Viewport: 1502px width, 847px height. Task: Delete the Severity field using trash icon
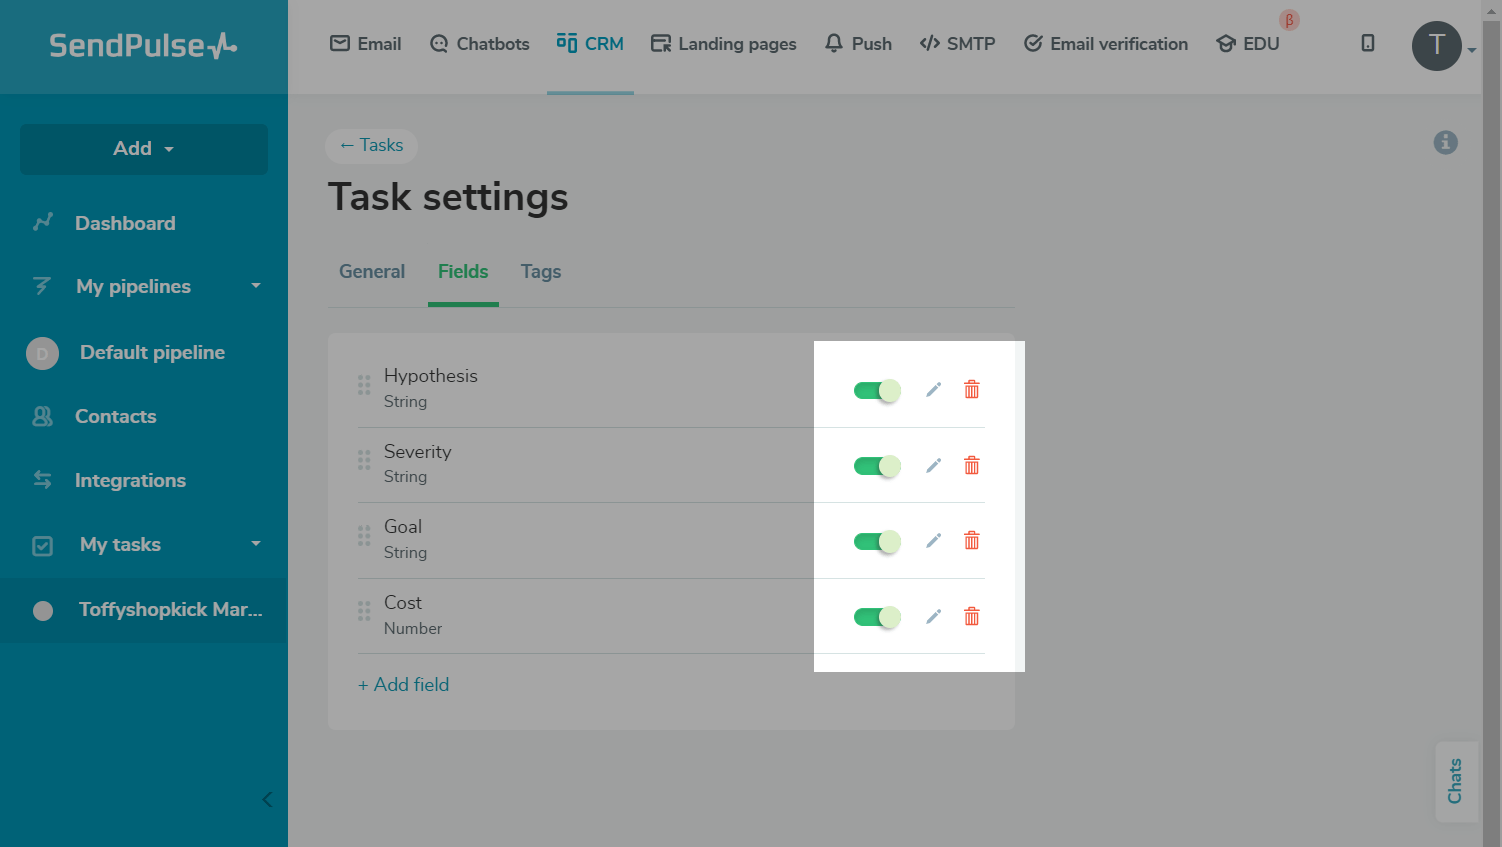click(x=971, y=466)
